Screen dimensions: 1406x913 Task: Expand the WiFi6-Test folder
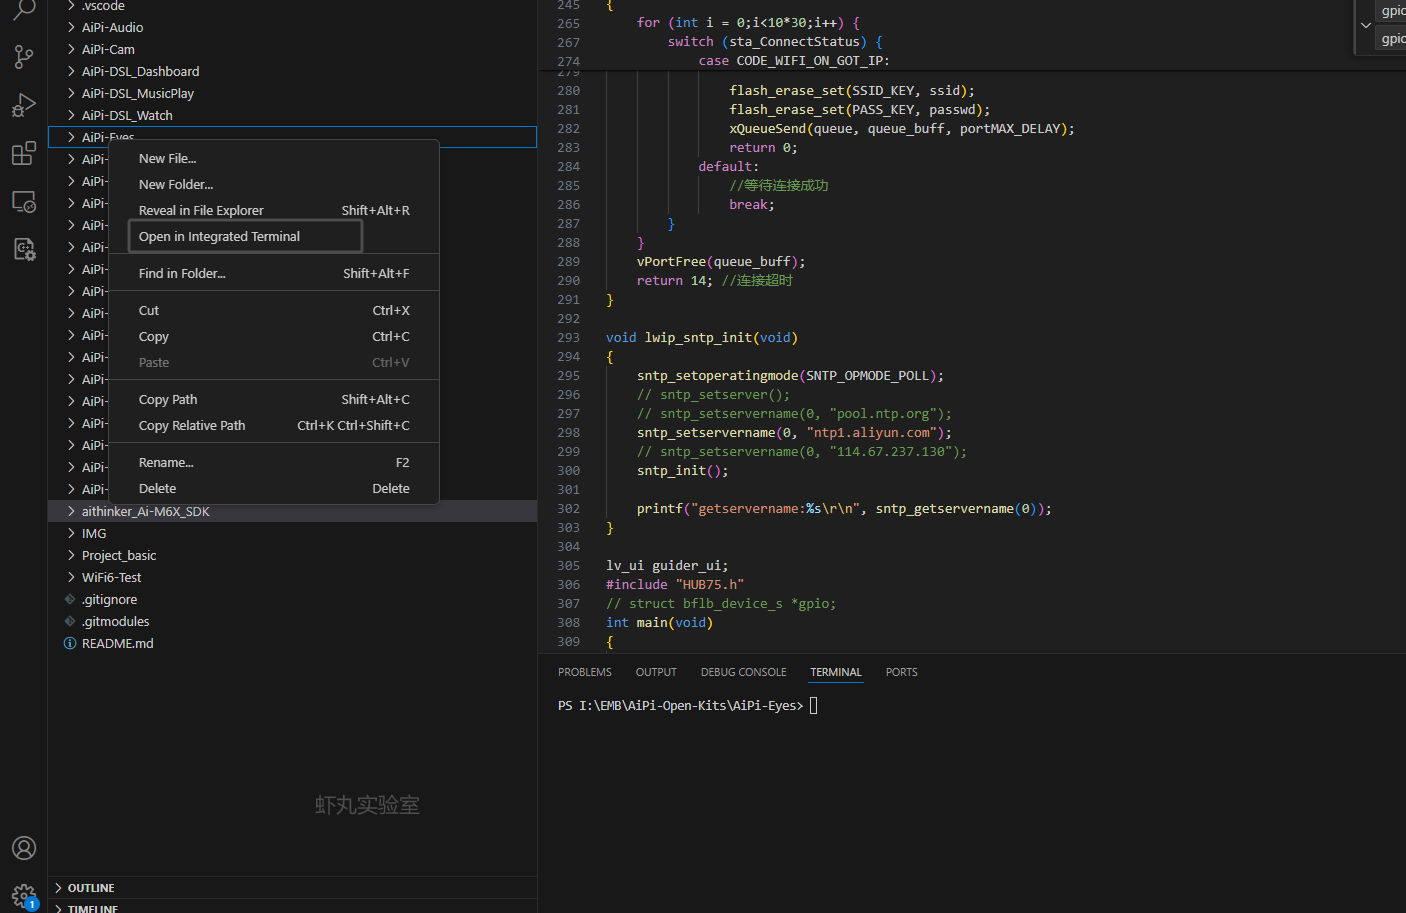point(71,577)
